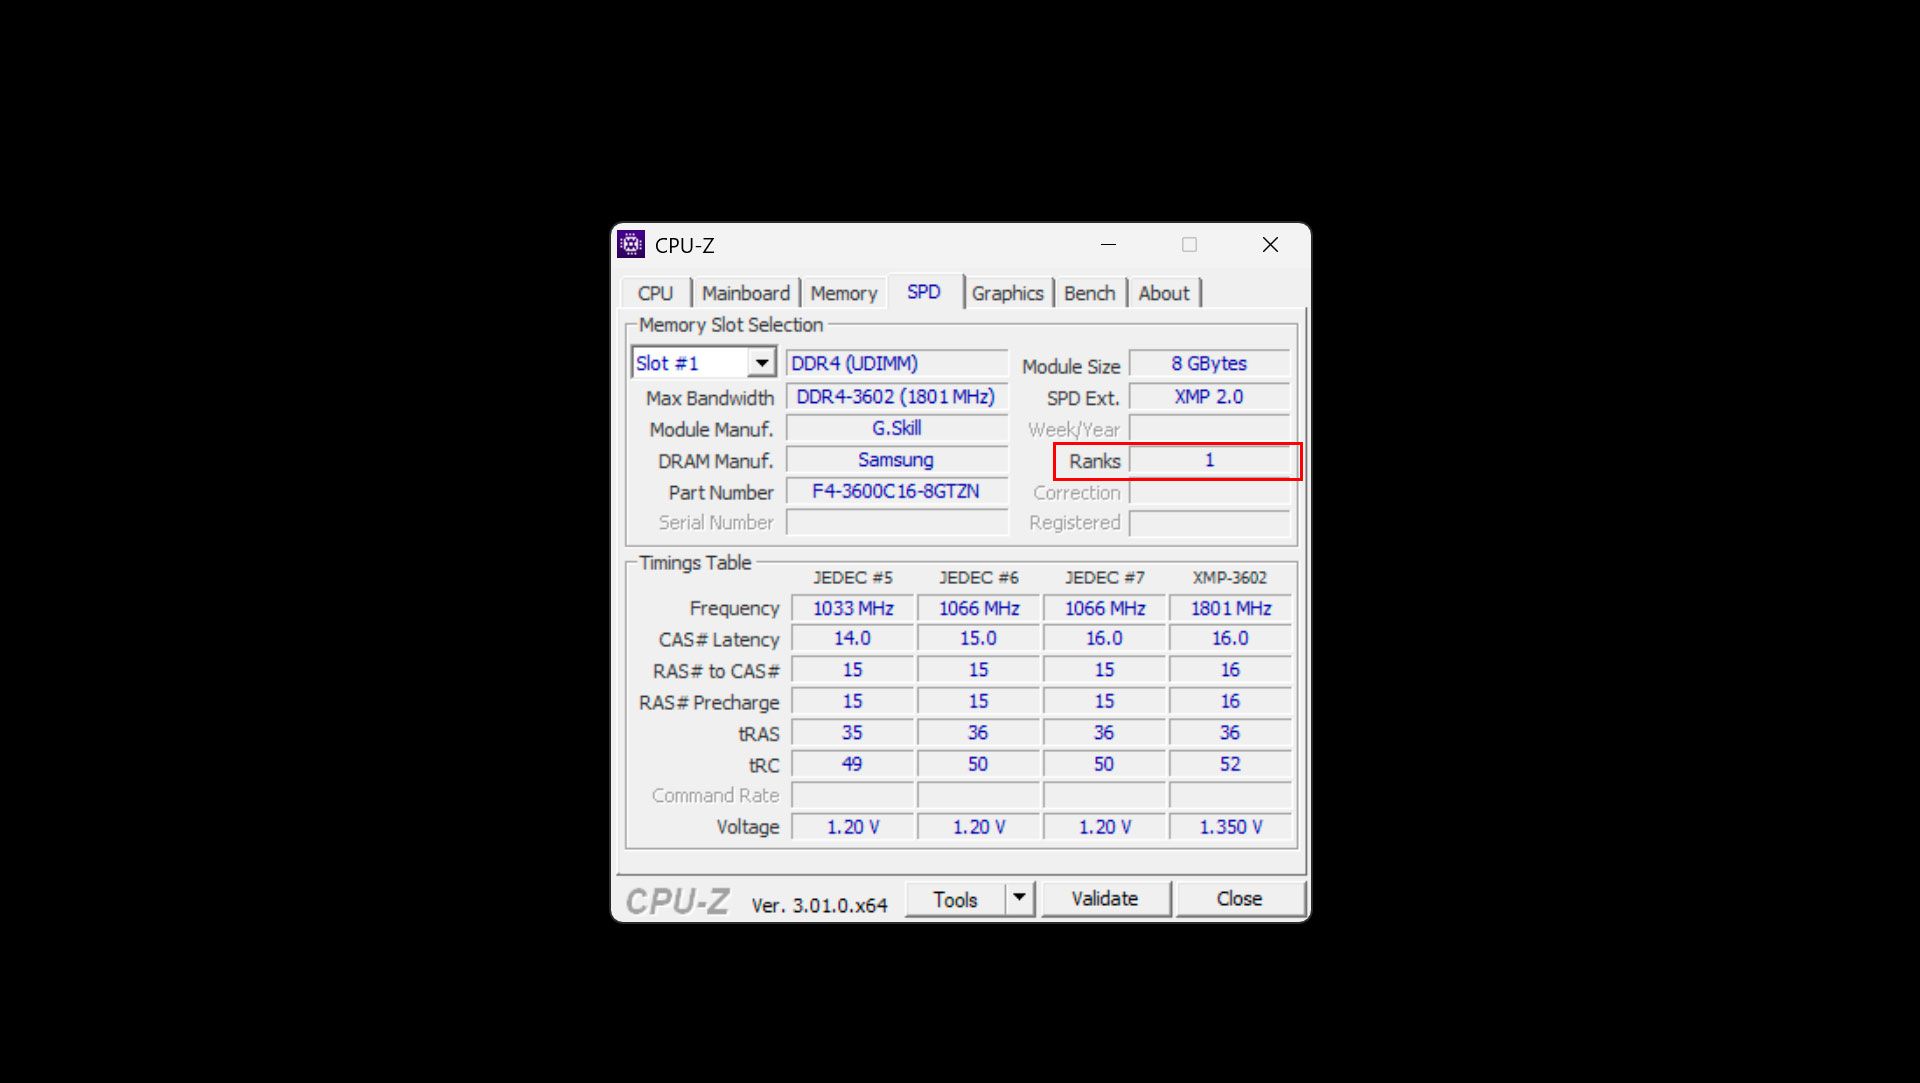Click the tRC value 49
The width and height of the screenshot is (1920, 1083).
click(x=853, y=764)
